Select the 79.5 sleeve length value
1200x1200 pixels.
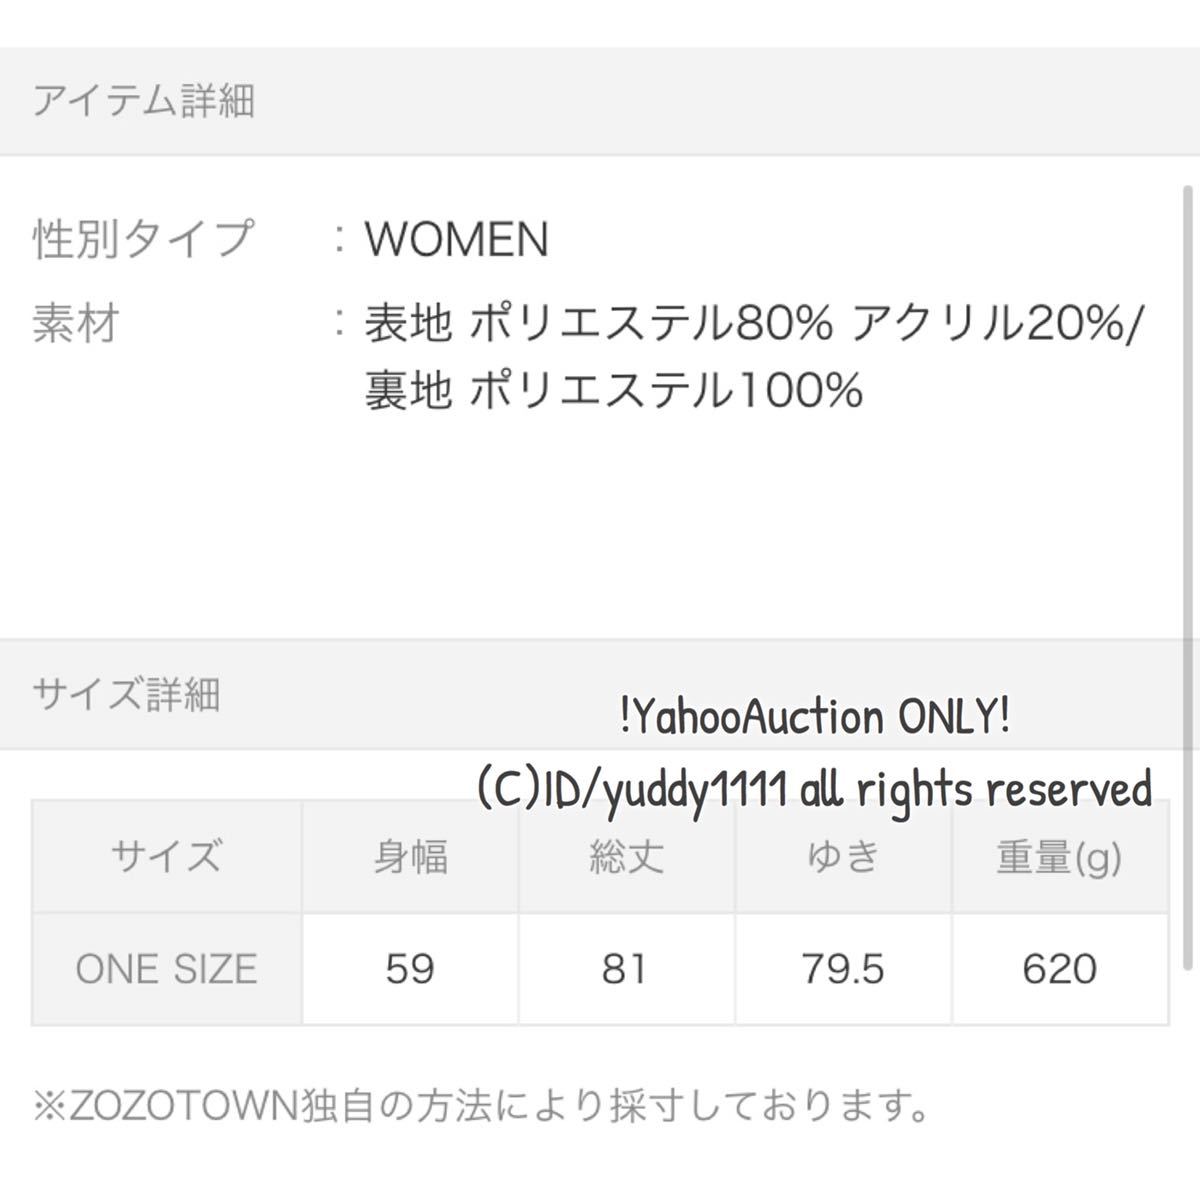[843, 968]
